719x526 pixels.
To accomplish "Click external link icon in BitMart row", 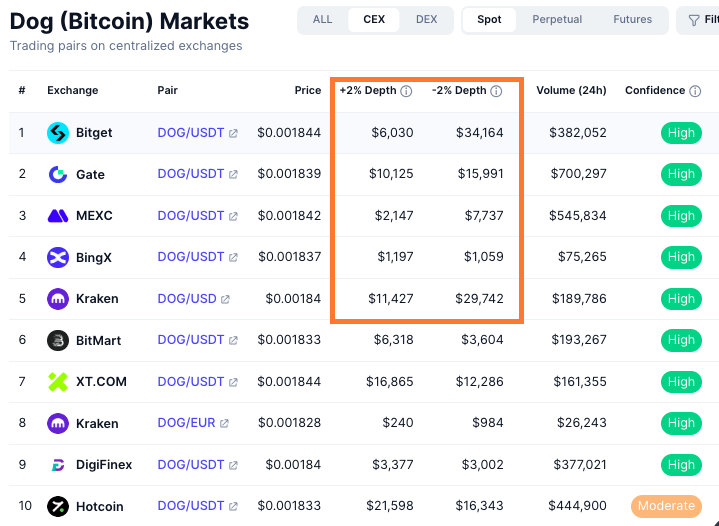I will click(233, 340).
